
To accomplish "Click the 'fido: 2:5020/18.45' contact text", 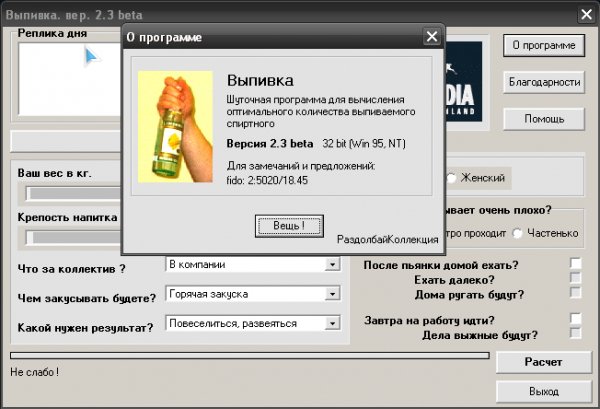I will click(x=267, y=180).
